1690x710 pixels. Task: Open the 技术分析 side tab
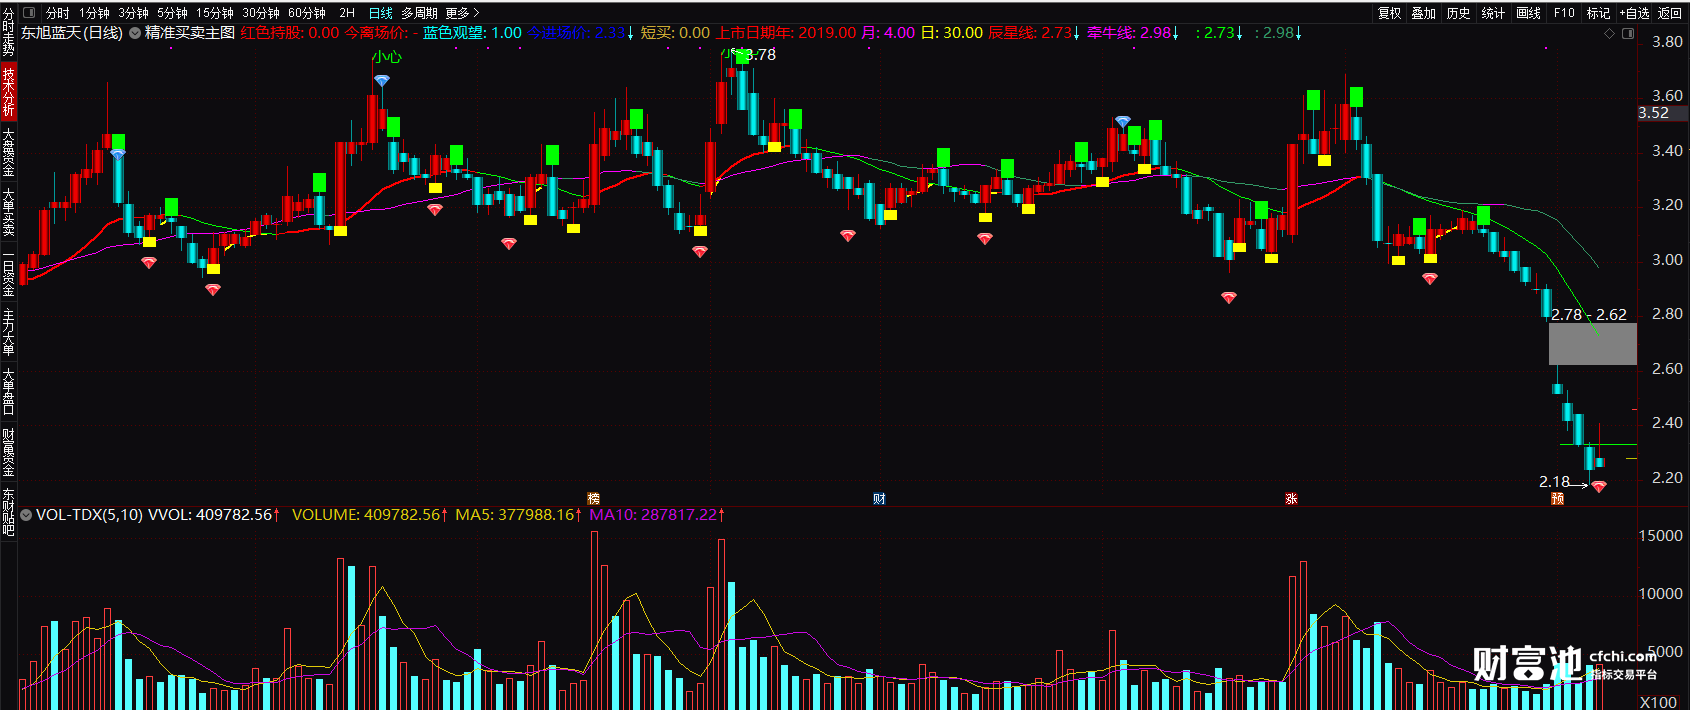pos(8,91)
